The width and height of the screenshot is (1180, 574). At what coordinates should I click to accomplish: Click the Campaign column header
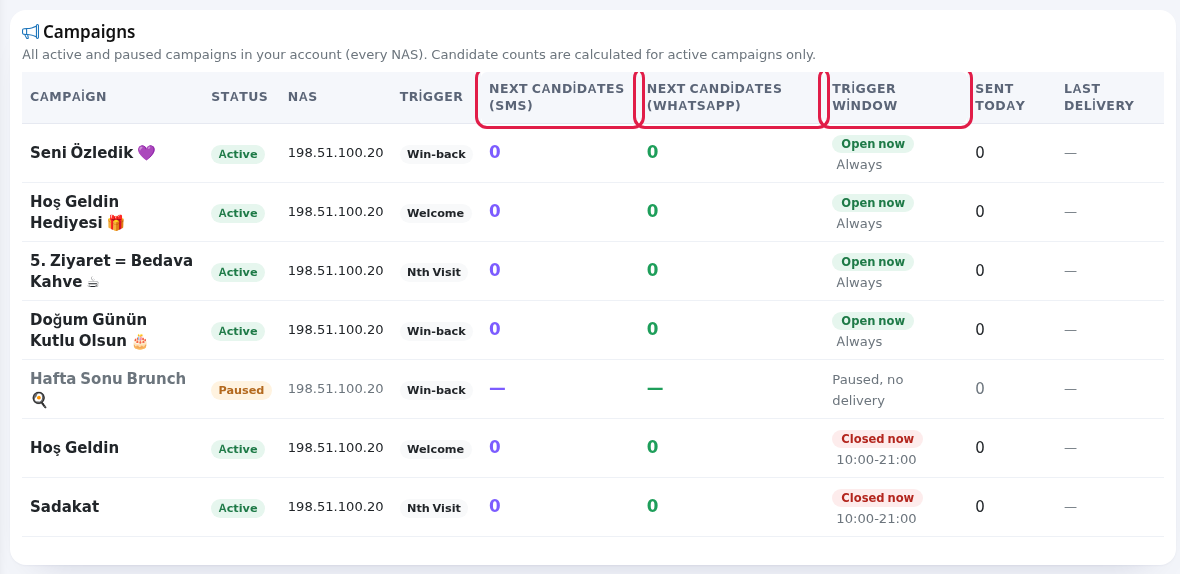68,97
